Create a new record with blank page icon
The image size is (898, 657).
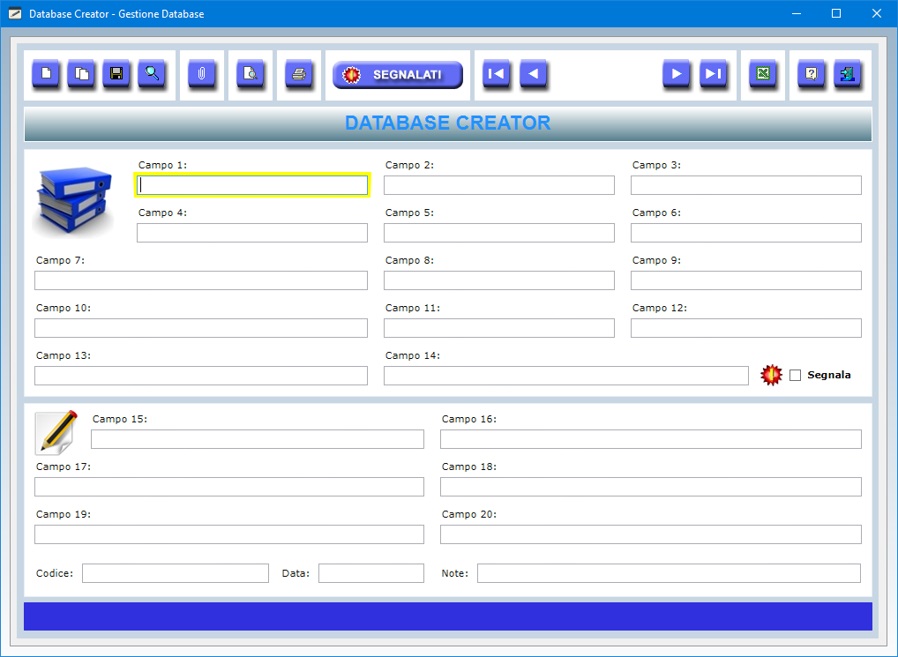pyautogui.click(x=46, y=74)
